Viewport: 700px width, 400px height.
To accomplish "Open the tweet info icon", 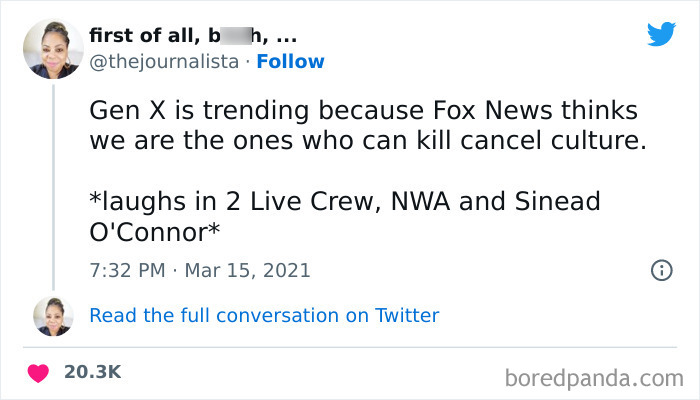I will click(x=661, y=270).
